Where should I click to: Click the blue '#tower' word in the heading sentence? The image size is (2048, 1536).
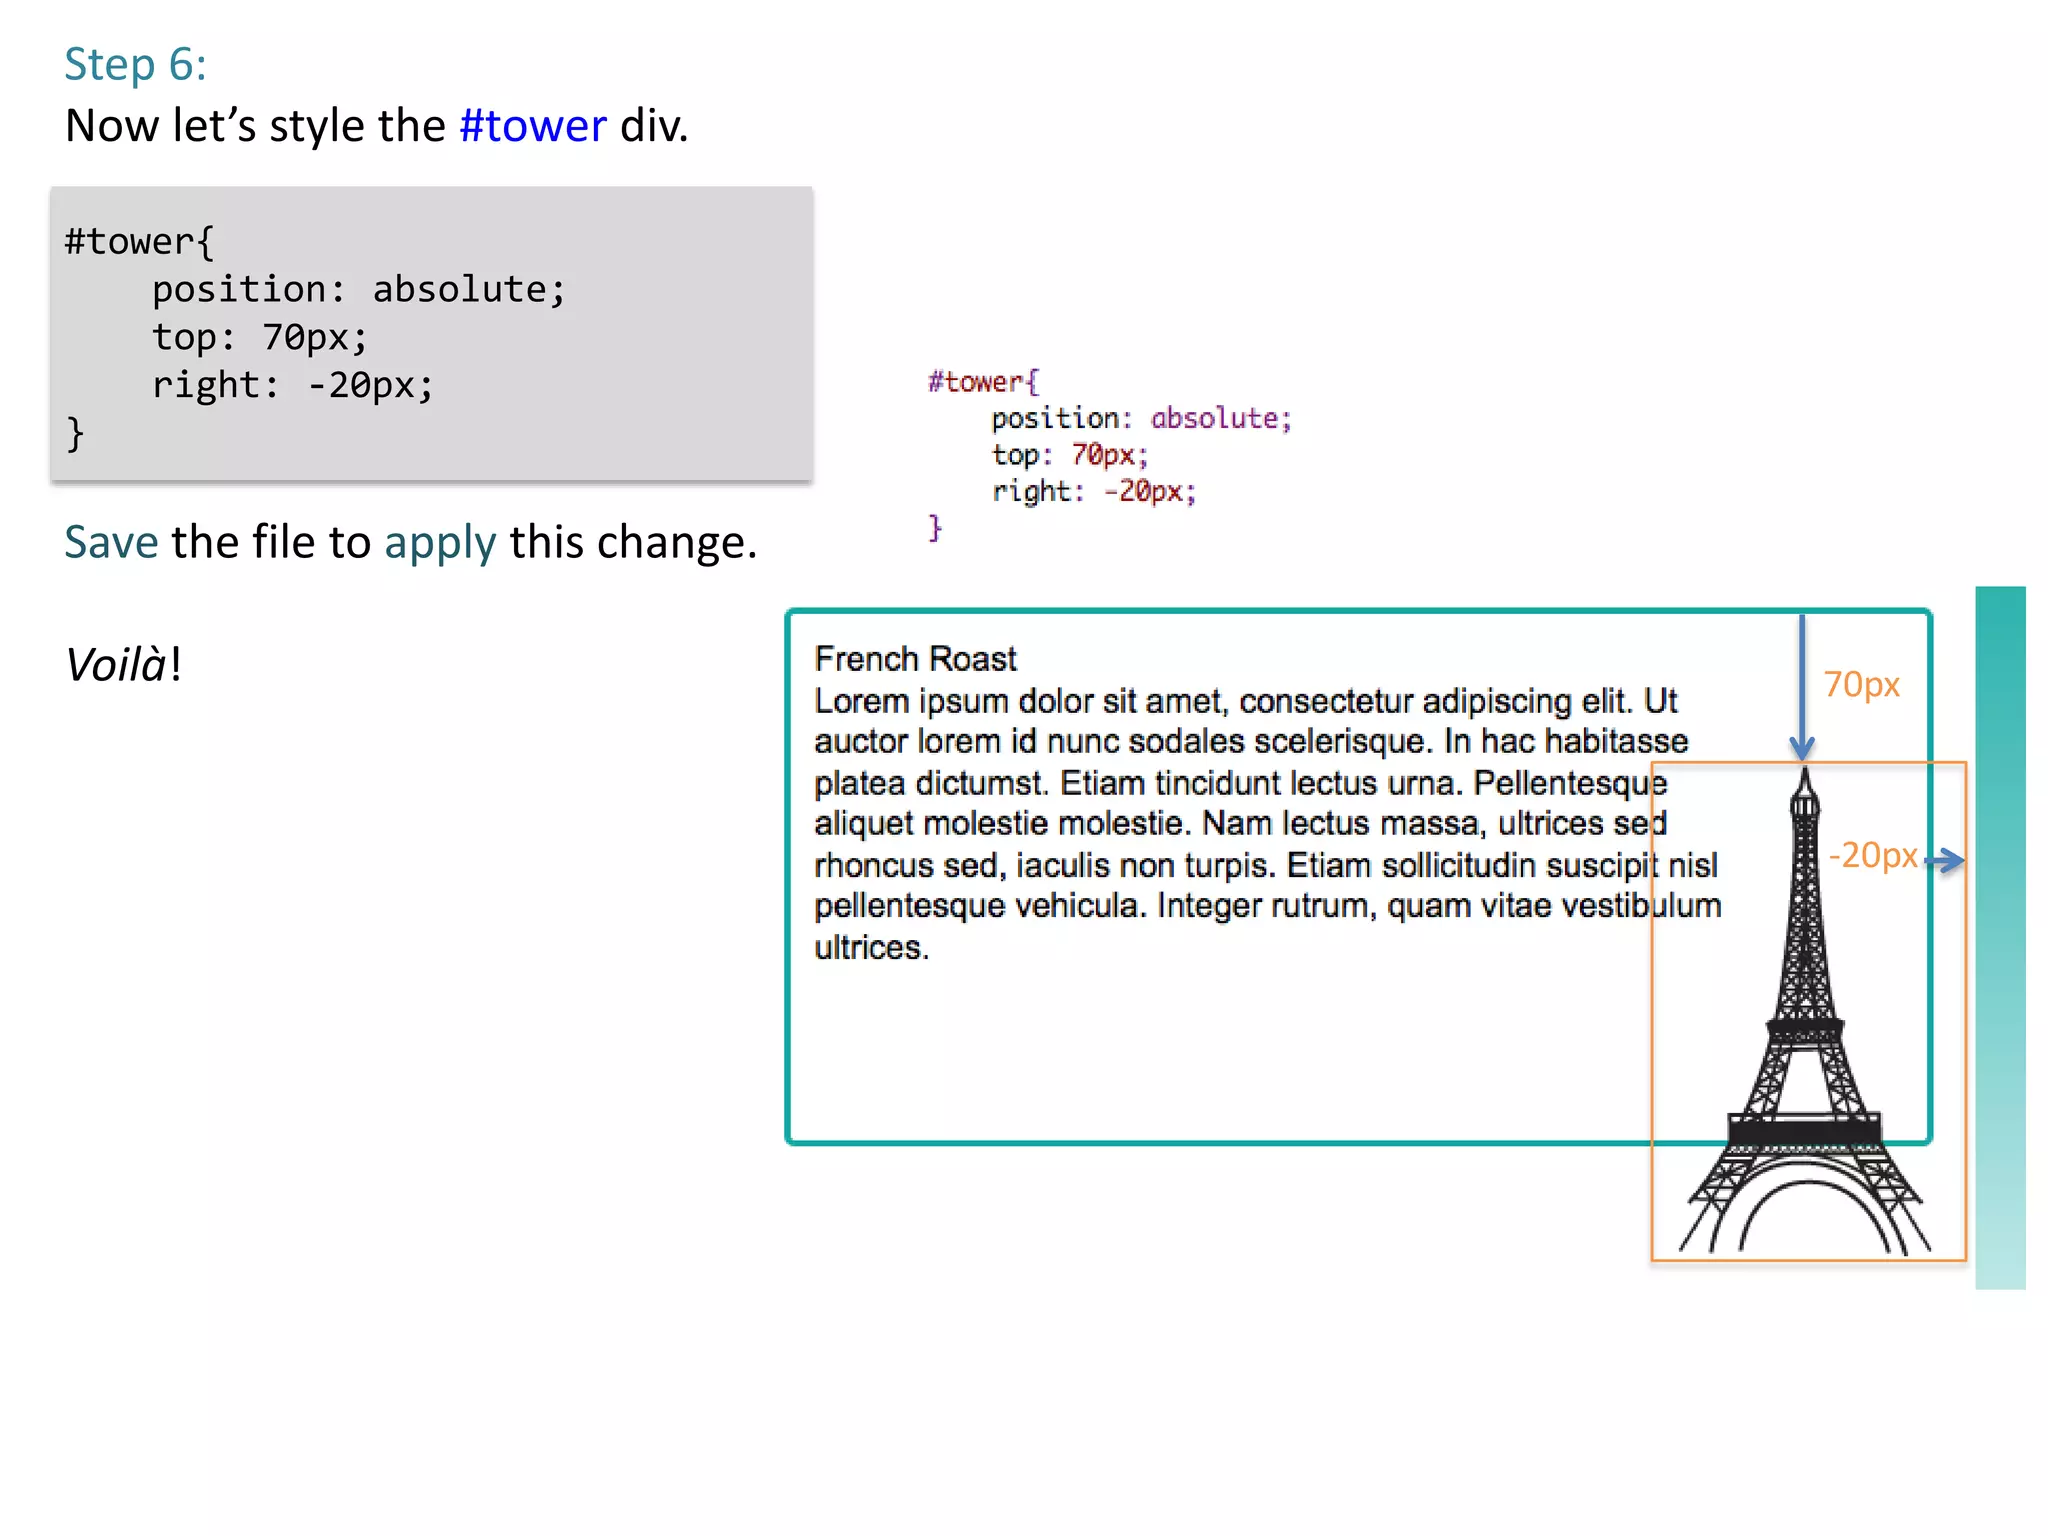tap(533, 126)
